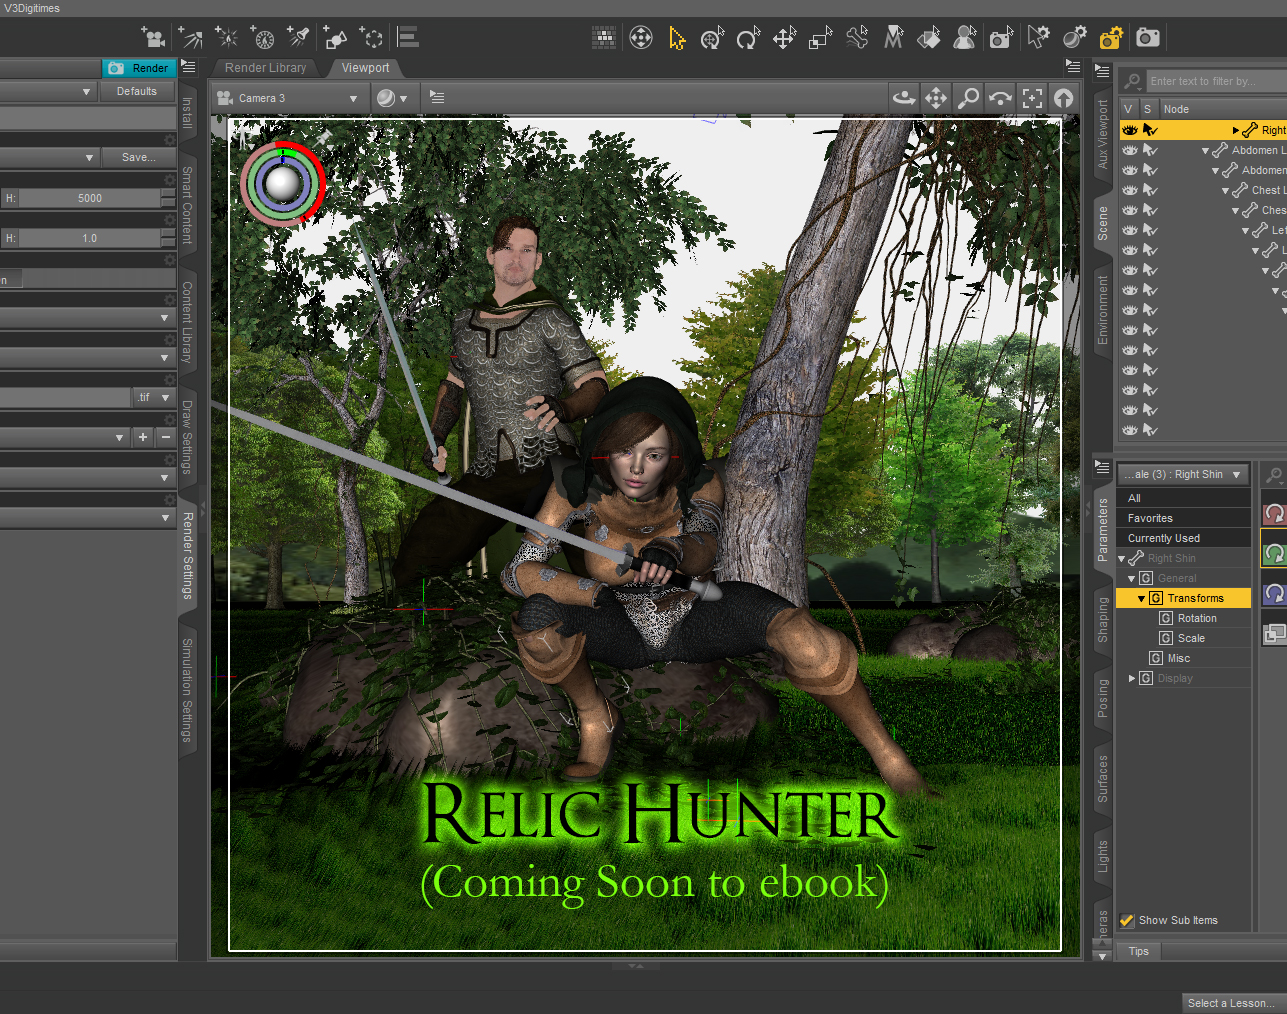This screenshot has width=1287, height=1014.
Task: Toggle visibility eye for Abdomen Lower node
Action: tap(1130, 150)
